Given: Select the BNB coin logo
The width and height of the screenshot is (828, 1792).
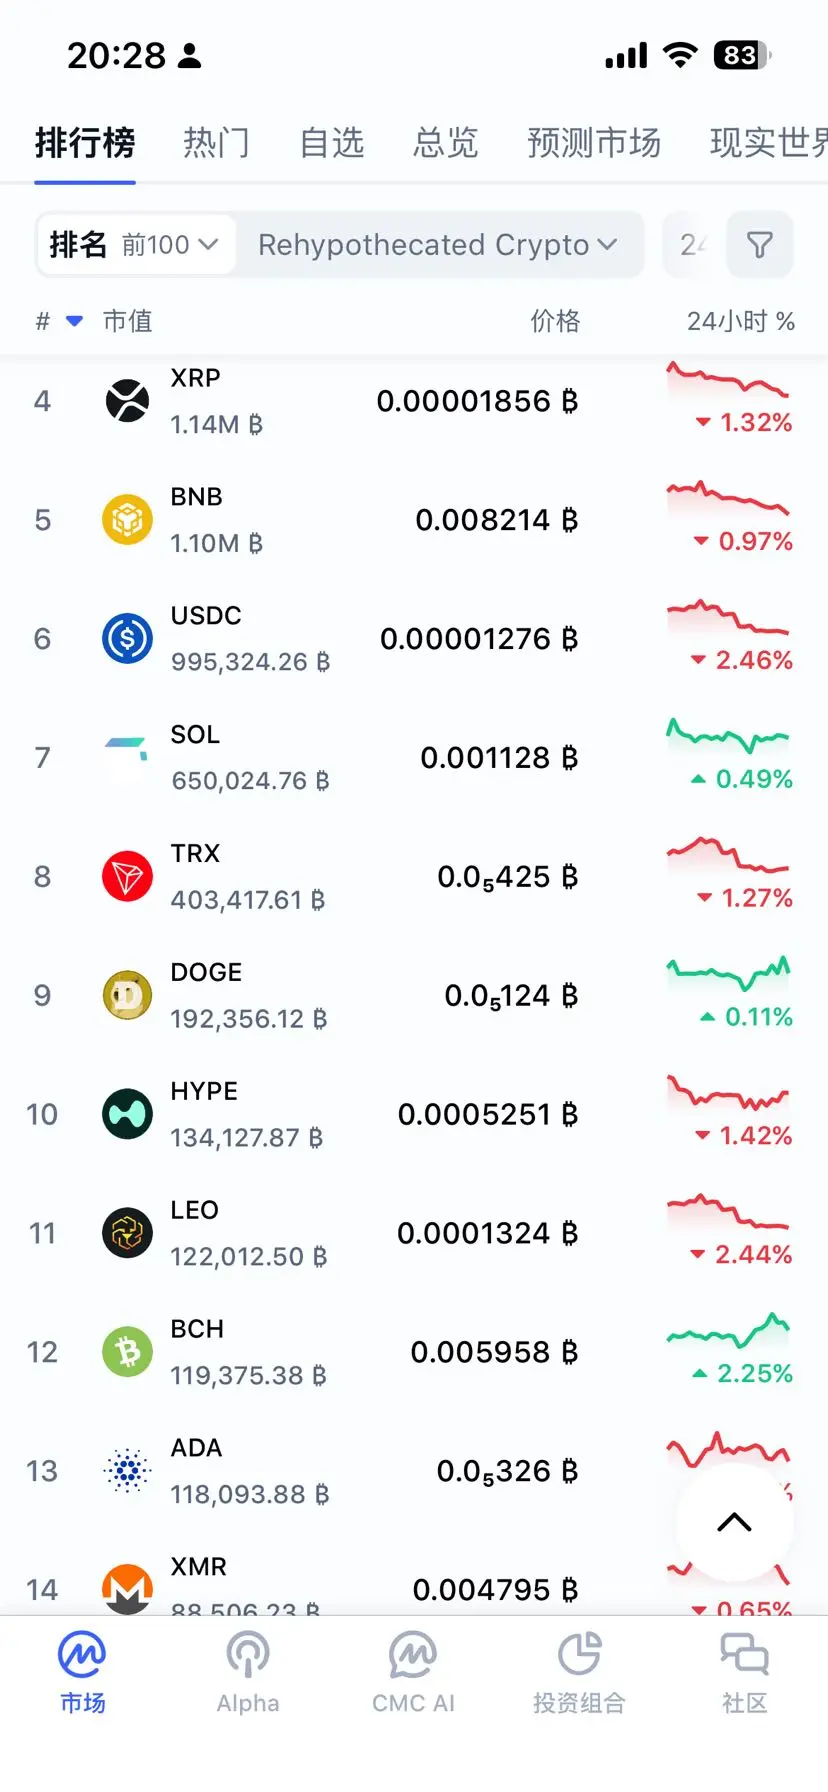Looking at the screenshot, I should point(127,520).
